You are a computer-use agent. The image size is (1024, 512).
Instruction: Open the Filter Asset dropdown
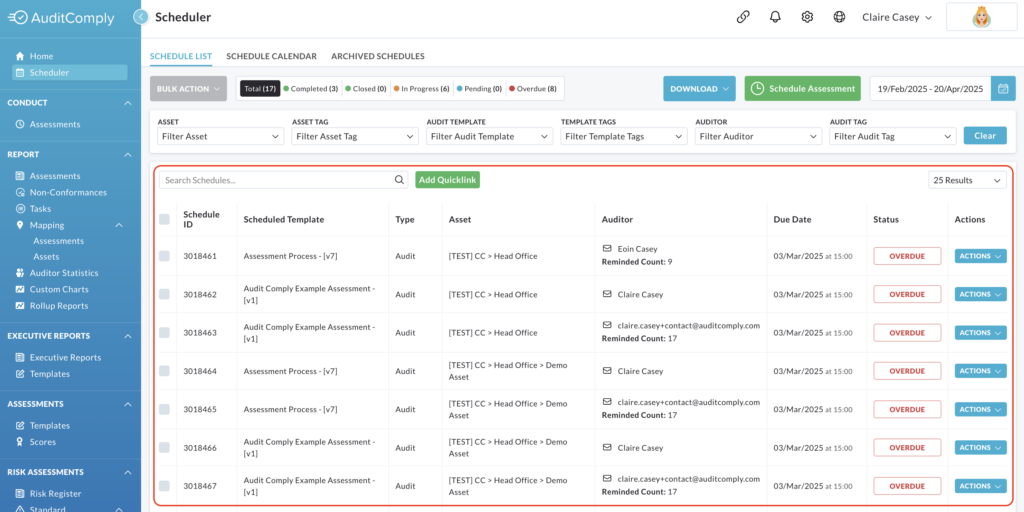pos(221,136)
